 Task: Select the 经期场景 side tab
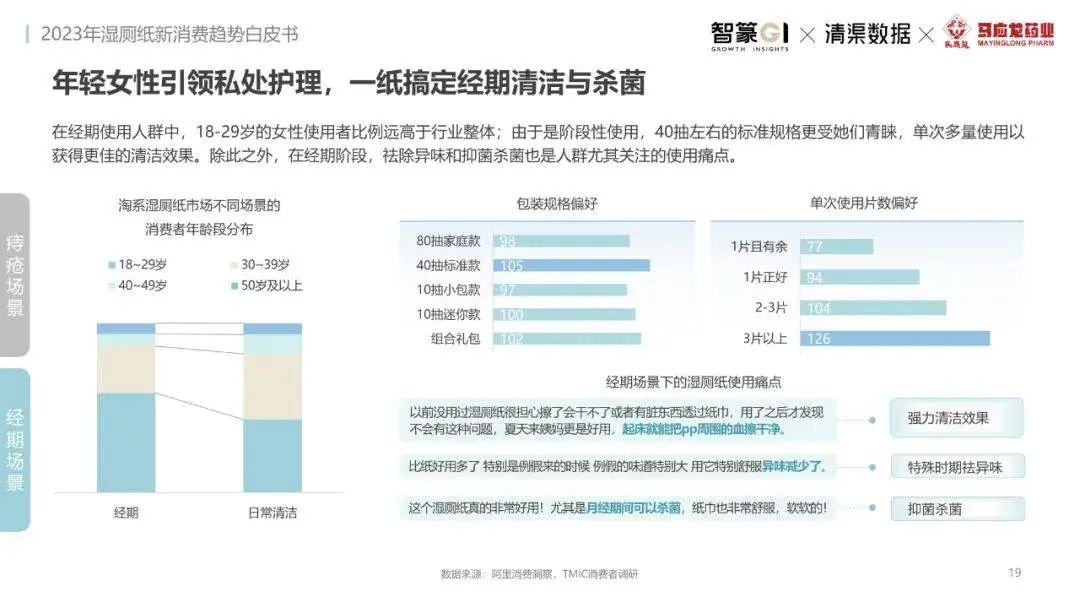pos(15,449)
